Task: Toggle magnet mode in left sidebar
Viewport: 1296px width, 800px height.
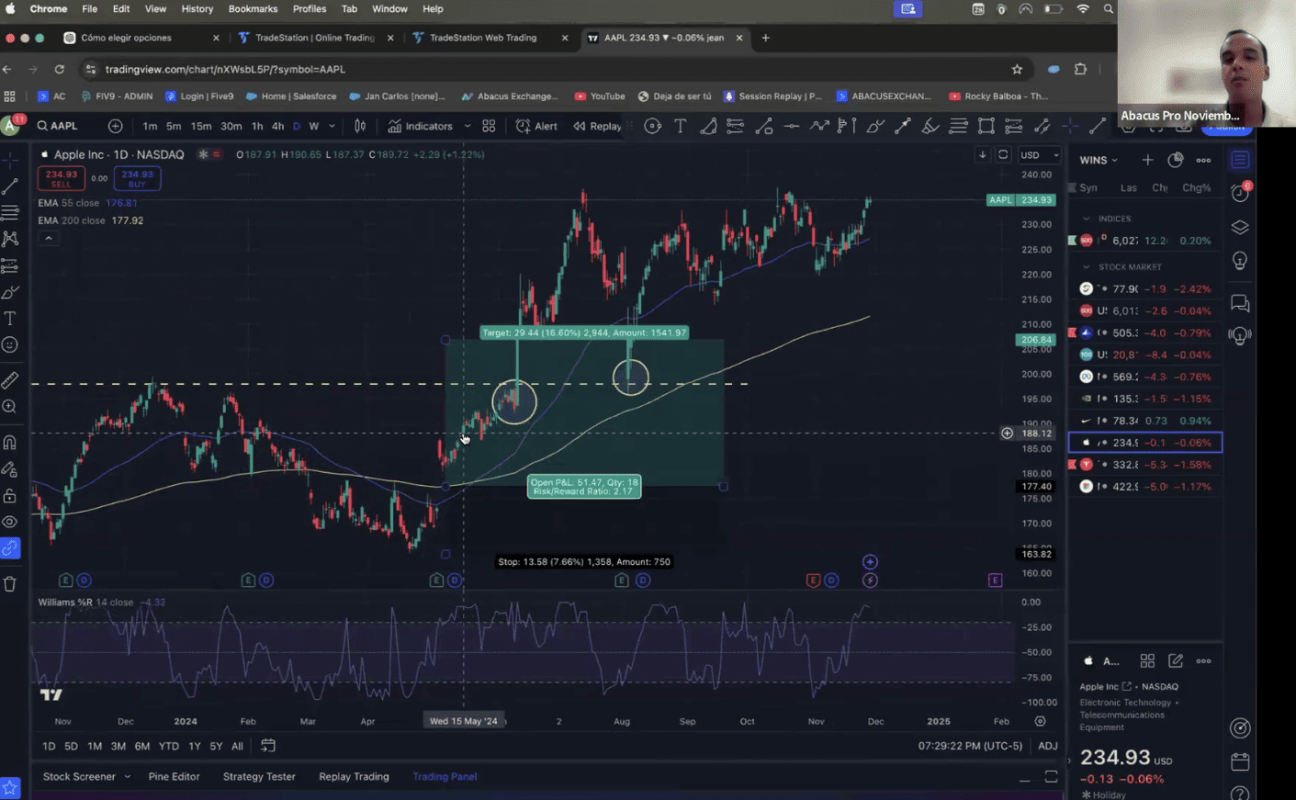Action: pos(10,442)
